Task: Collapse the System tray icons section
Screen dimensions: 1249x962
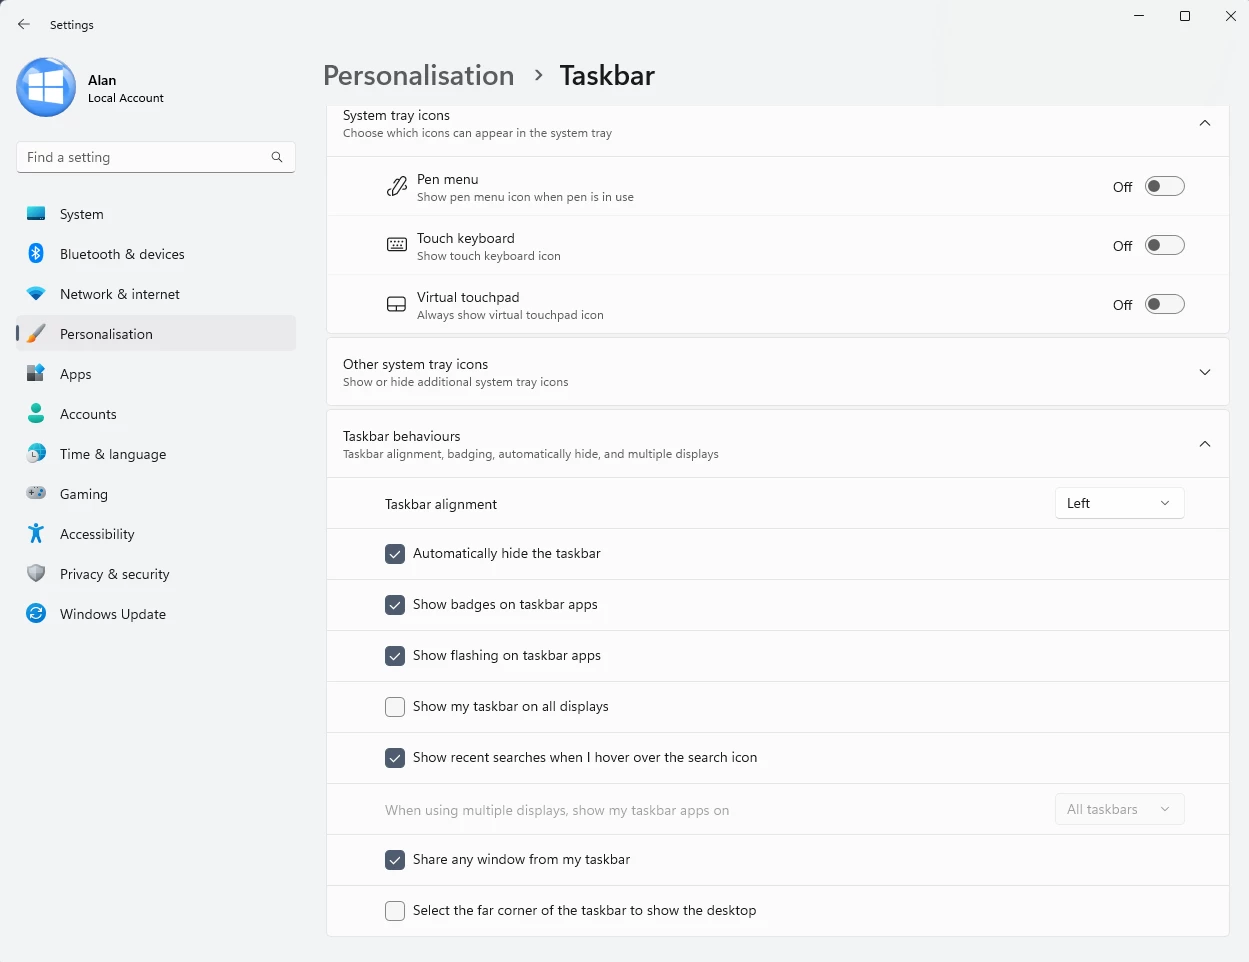Action: point(1205,123)
